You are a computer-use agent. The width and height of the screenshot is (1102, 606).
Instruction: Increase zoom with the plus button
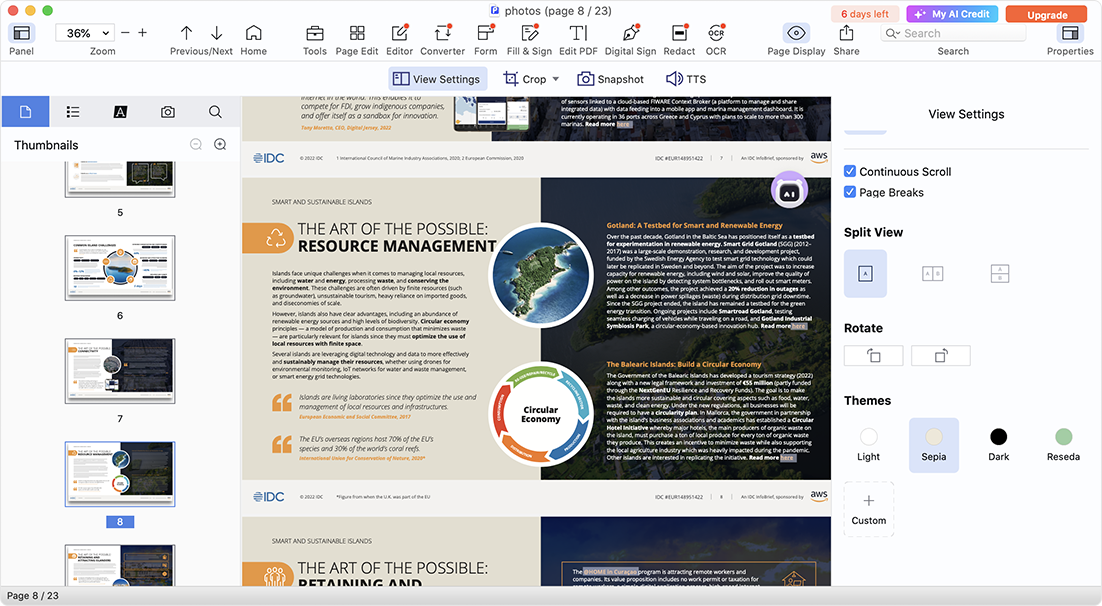point(143,33)
